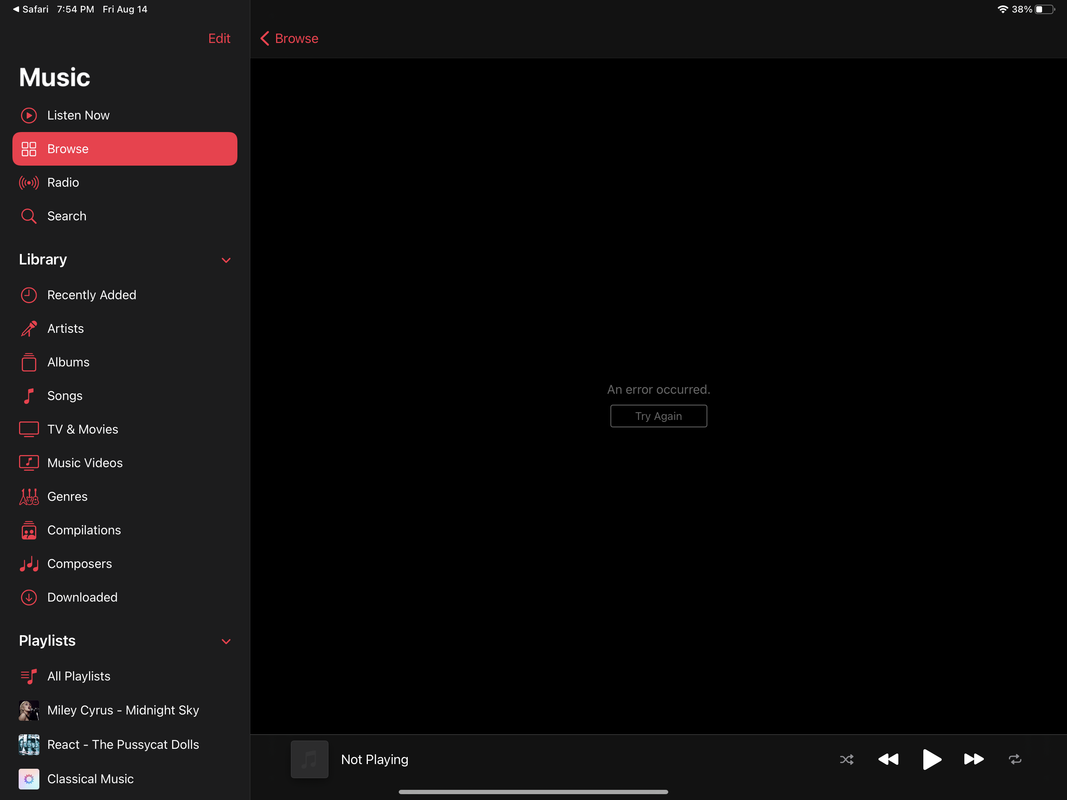This screenshot has height=800, width=1067.
Task: Click the Songs music note icon
Action: point(29,396)
